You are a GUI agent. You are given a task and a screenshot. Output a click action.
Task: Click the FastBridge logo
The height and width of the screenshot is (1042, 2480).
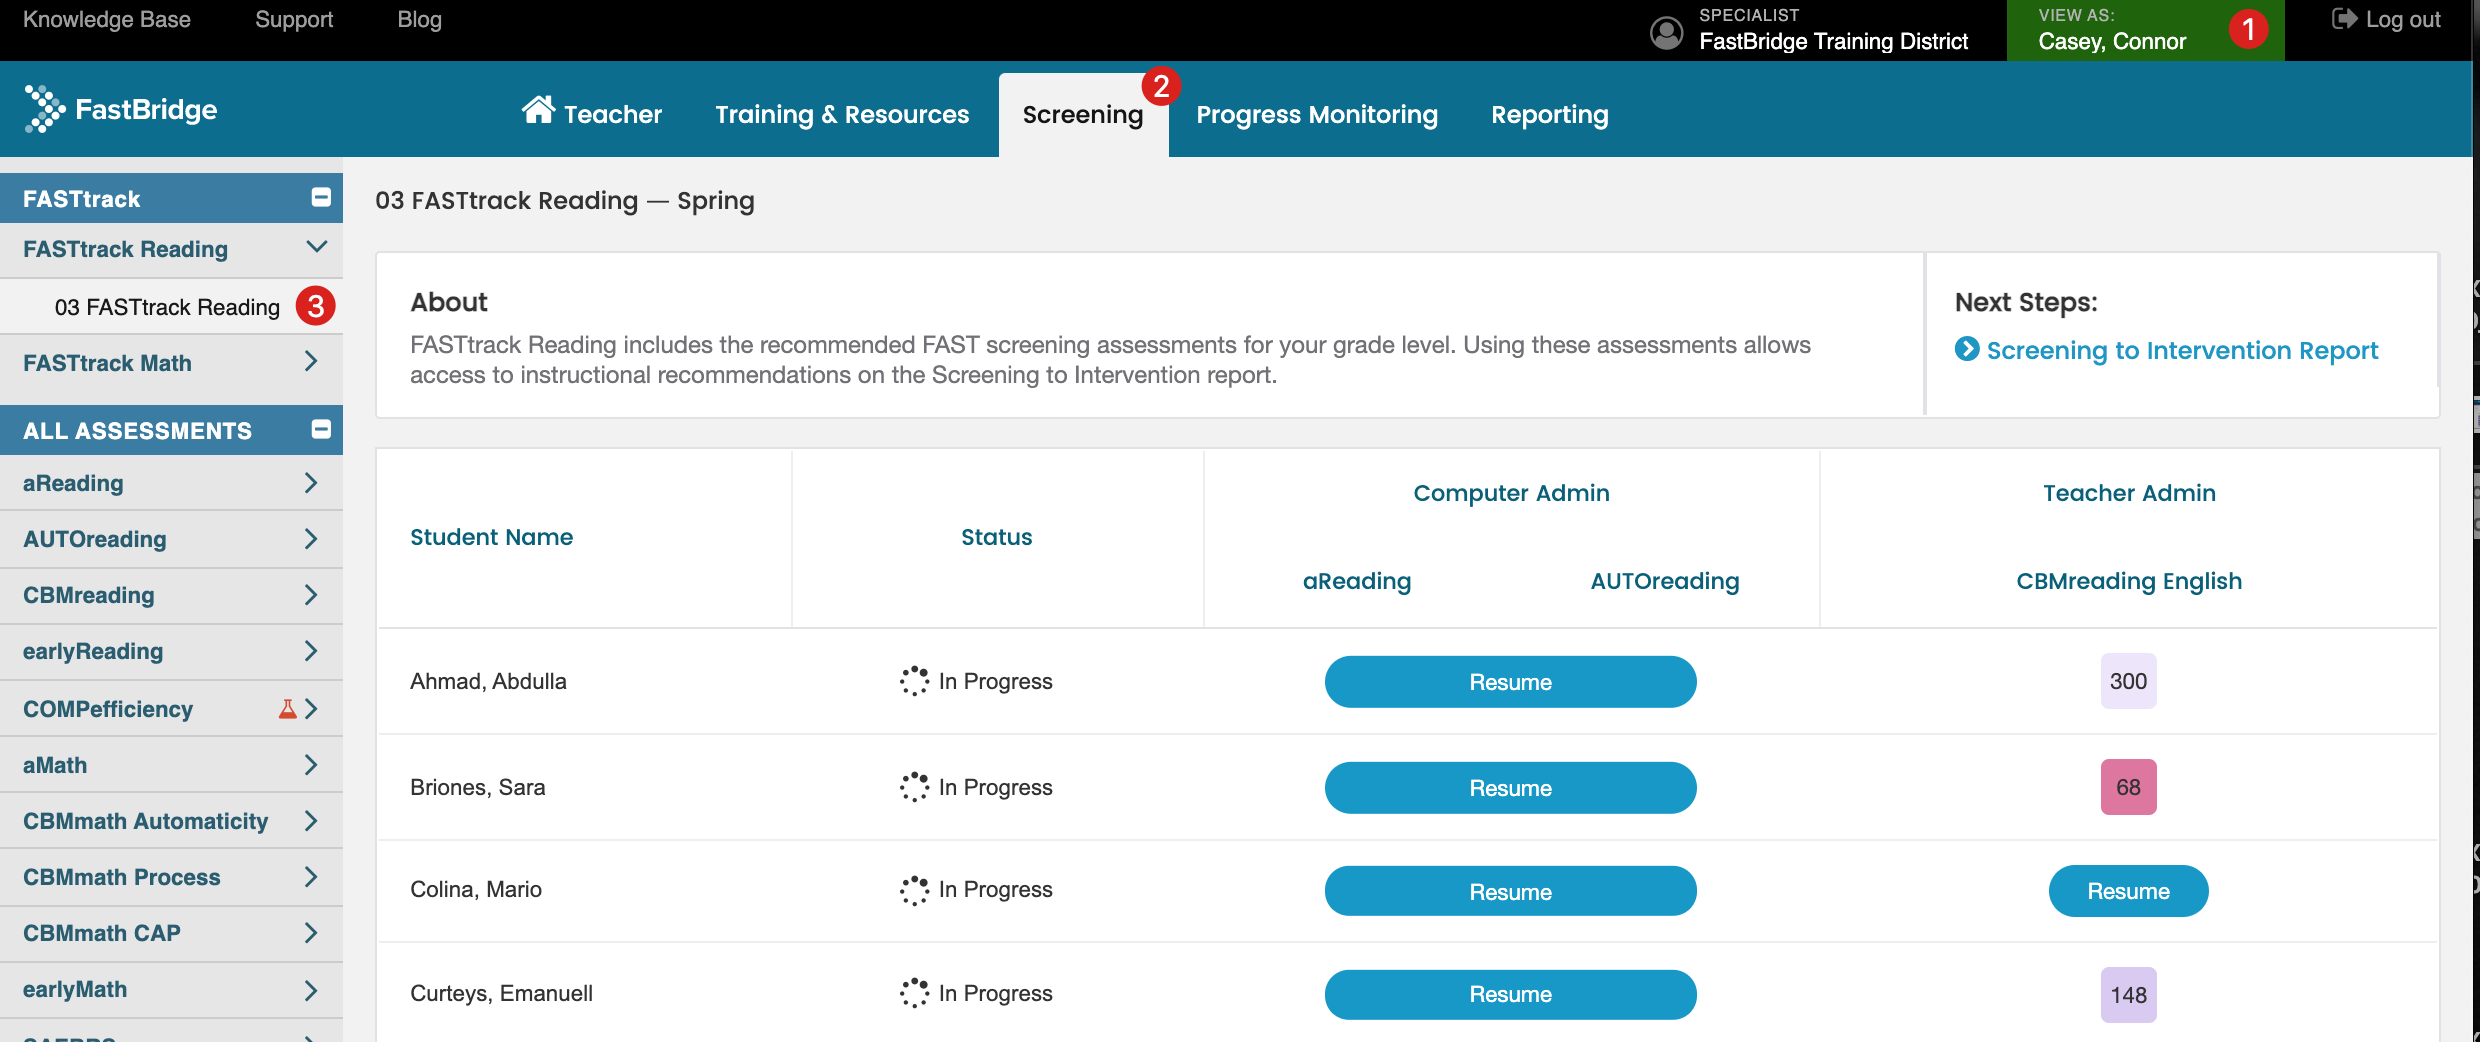click(120, 109)
